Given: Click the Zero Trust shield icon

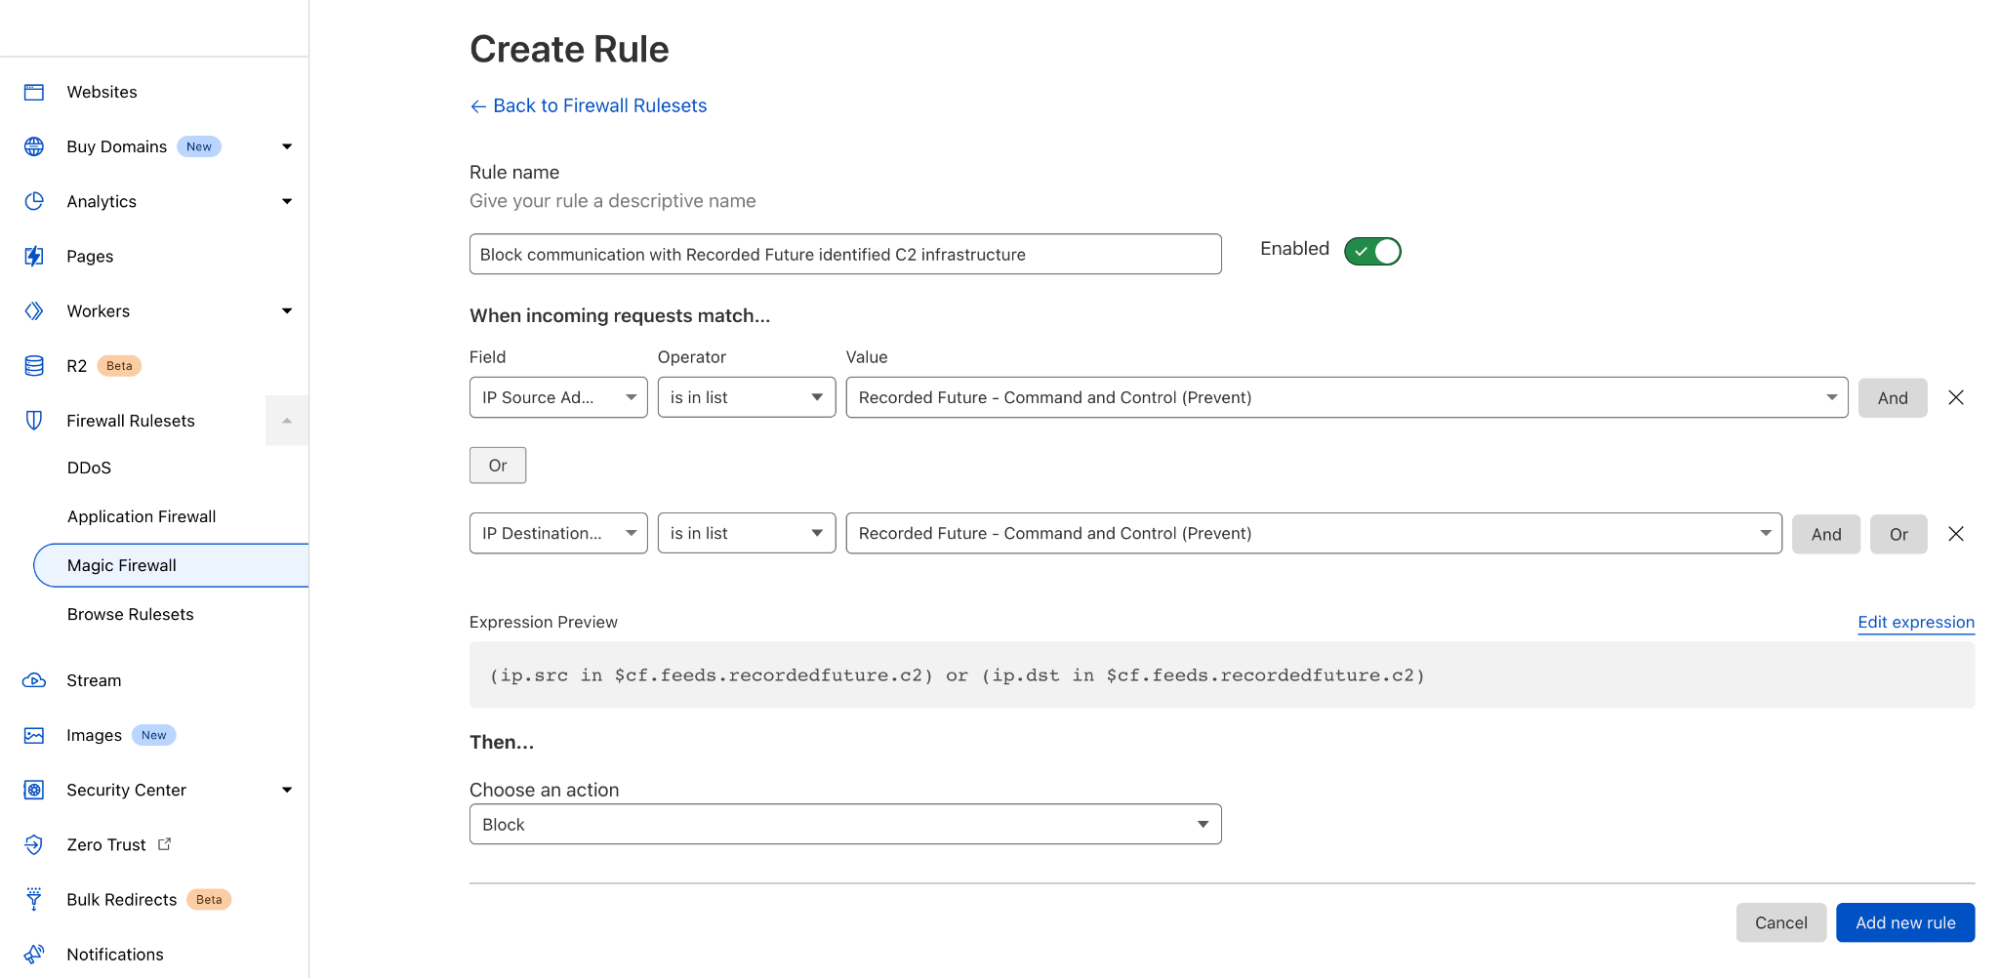Looking at the screenshot, I should [34, 845].
